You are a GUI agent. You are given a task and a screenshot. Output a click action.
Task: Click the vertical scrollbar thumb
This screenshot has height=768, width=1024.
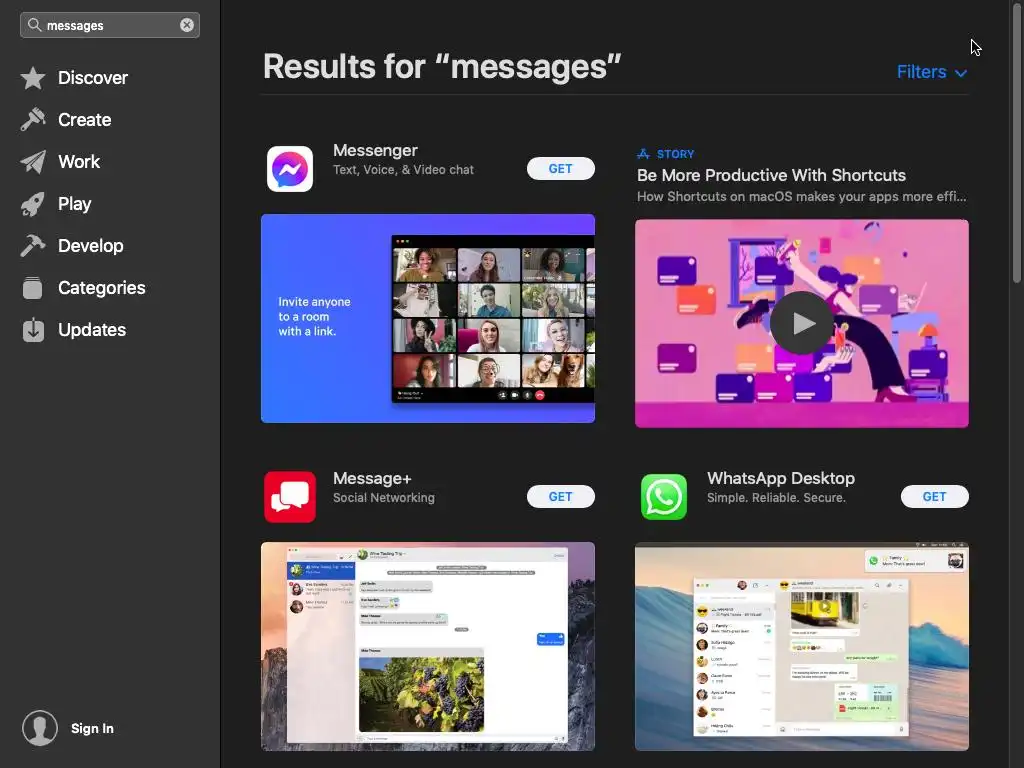[x=1016, y=144]
